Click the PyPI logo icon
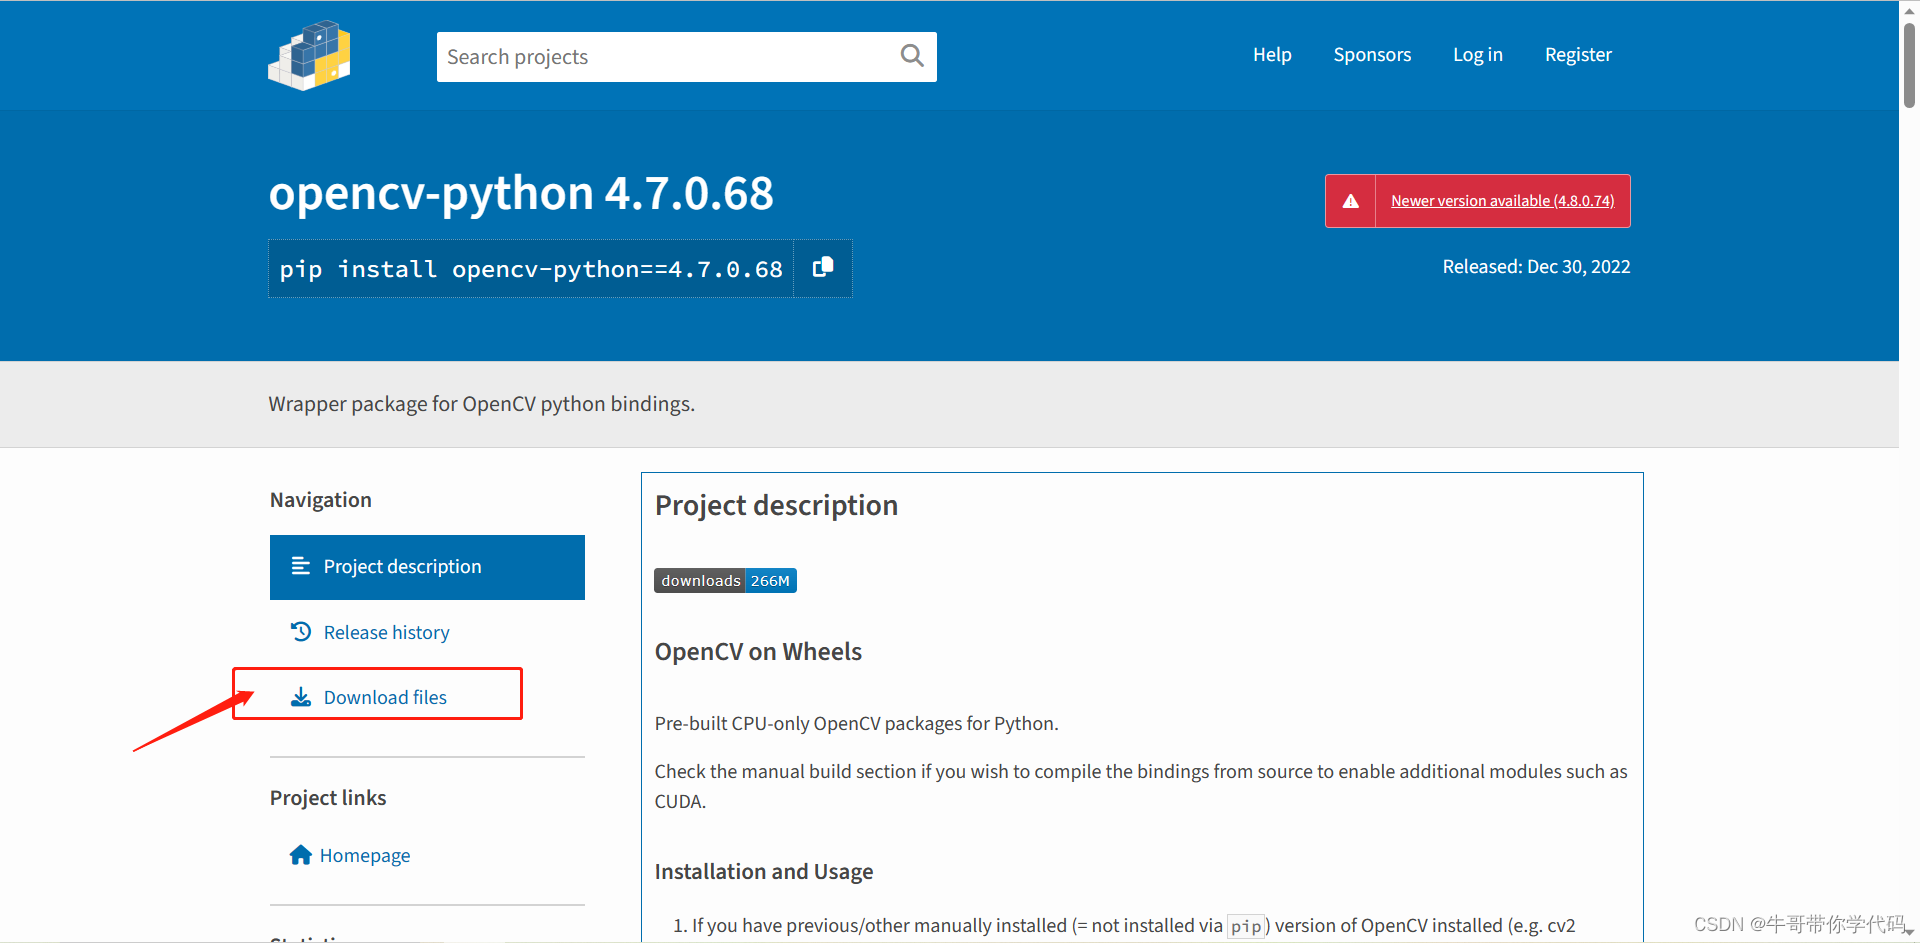This screenshot has width=1920, height=943. pyautogui.click(x=310, y=56)
